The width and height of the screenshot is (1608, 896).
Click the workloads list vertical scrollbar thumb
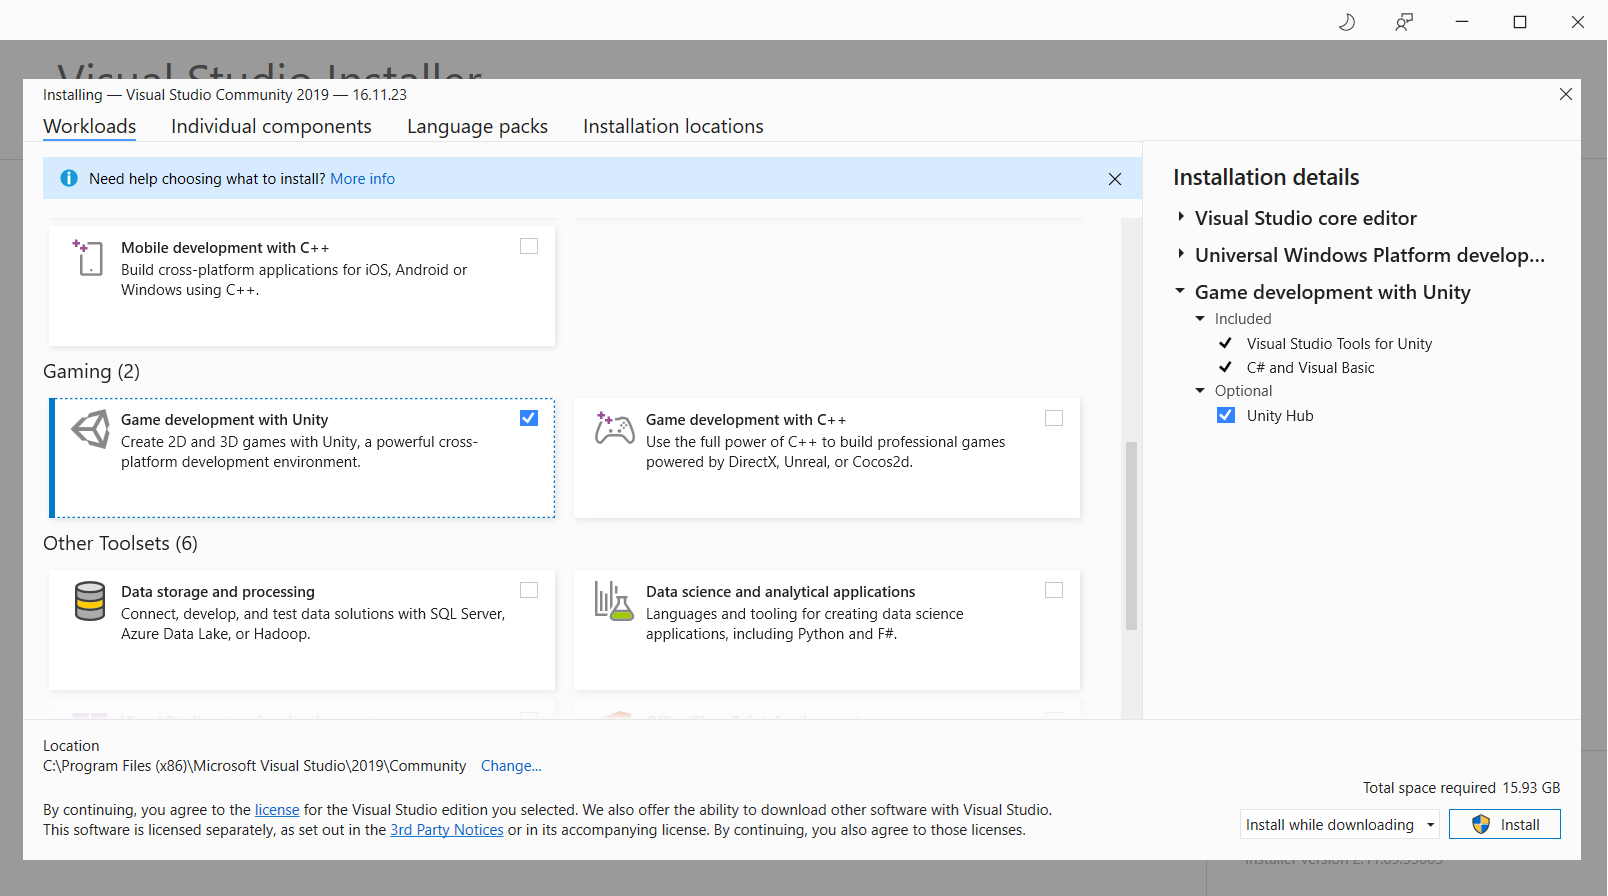coord(1131,536)
